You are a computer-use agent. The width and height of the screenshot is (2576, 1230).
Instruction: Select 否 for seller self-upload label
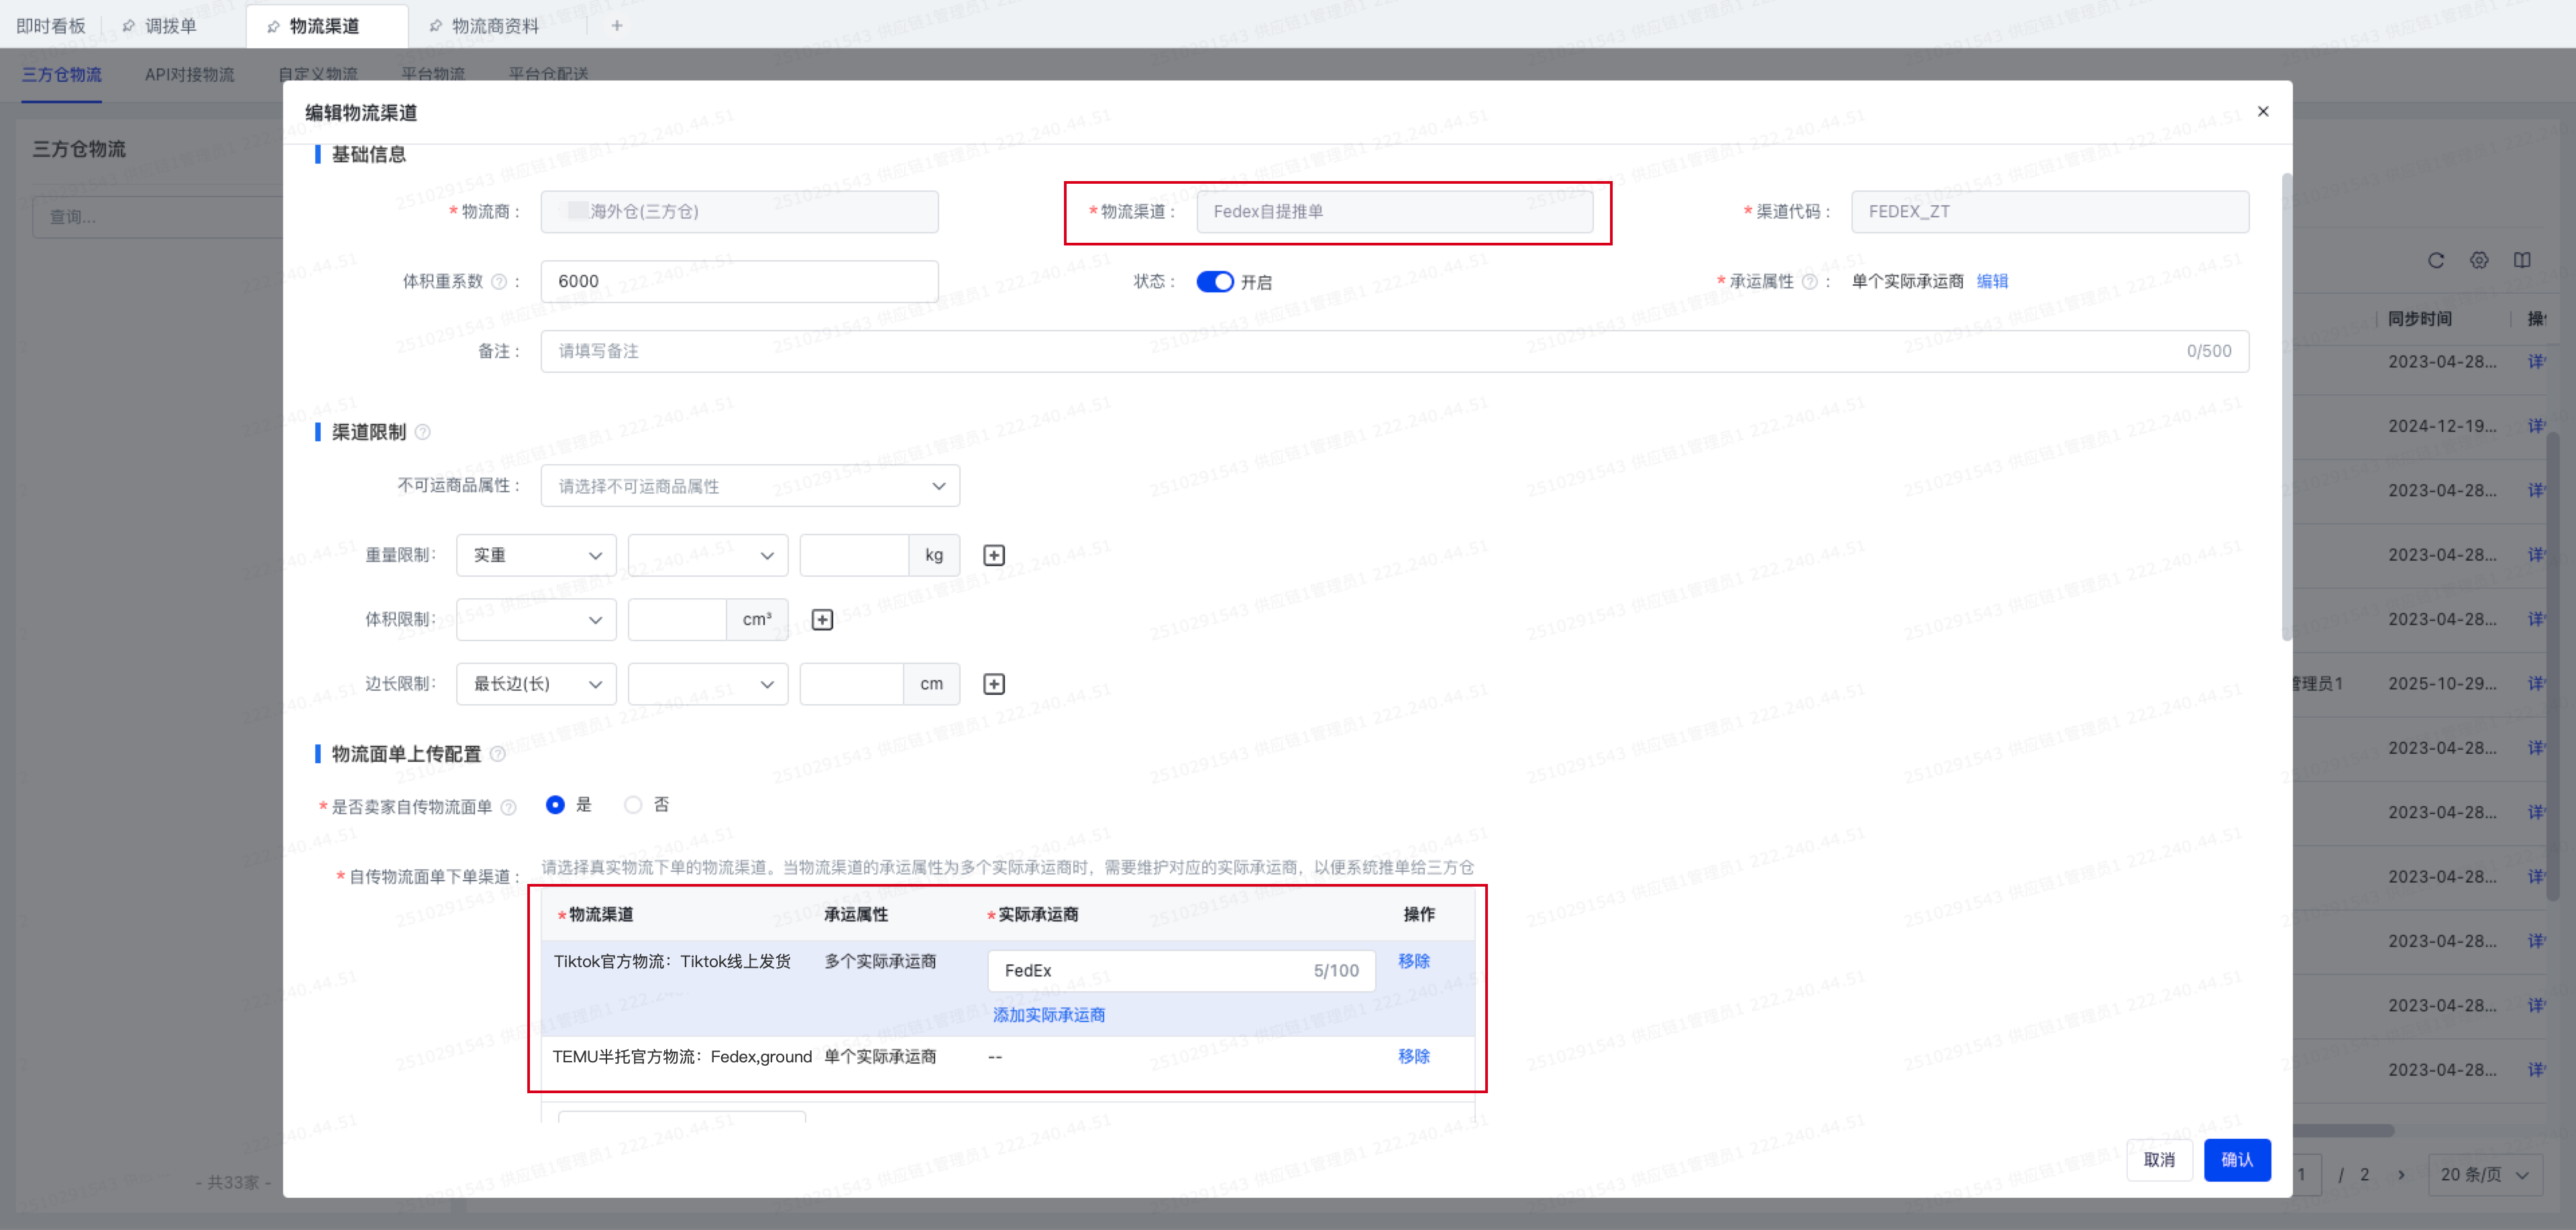633,805
